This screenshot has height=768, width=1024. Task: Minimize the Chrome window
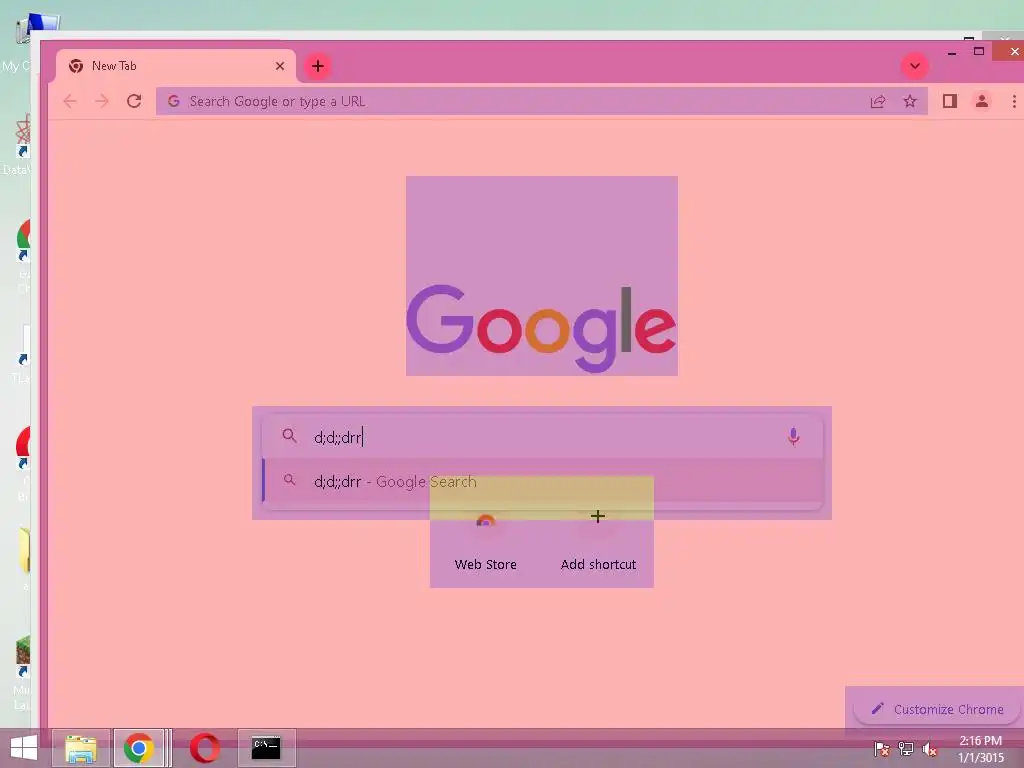(952, 52)
